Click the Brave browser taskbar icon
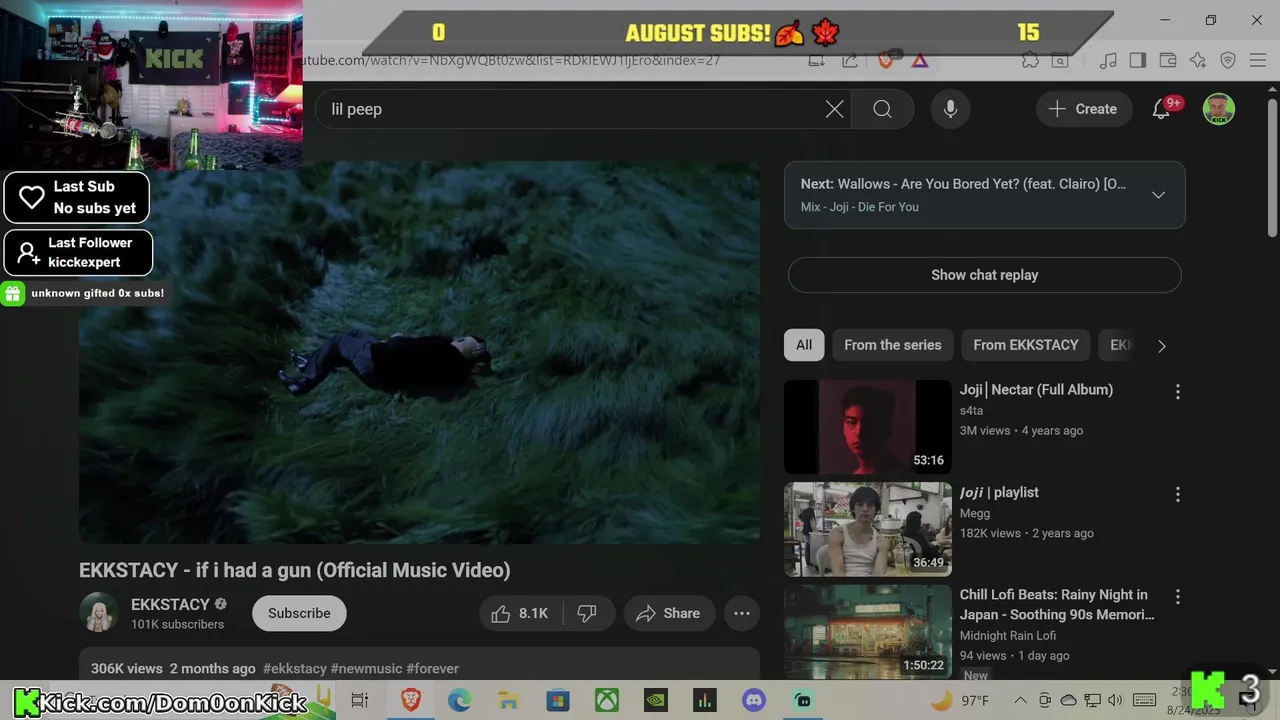Viewport: 1280px width, 720px height. [411, 701]
